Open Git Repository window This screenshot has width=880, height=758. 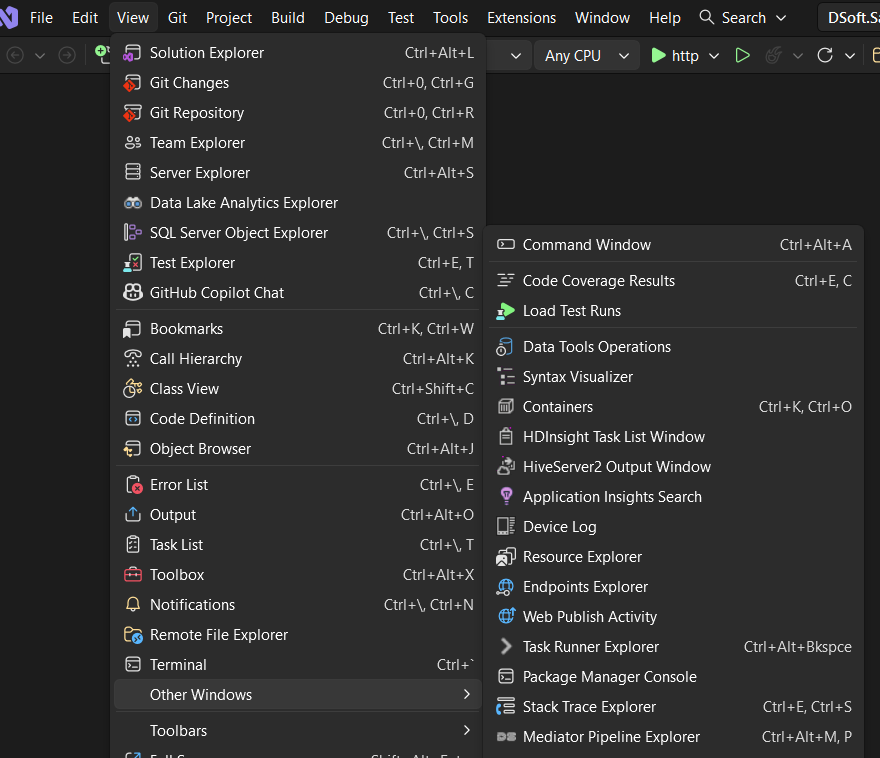297,113
